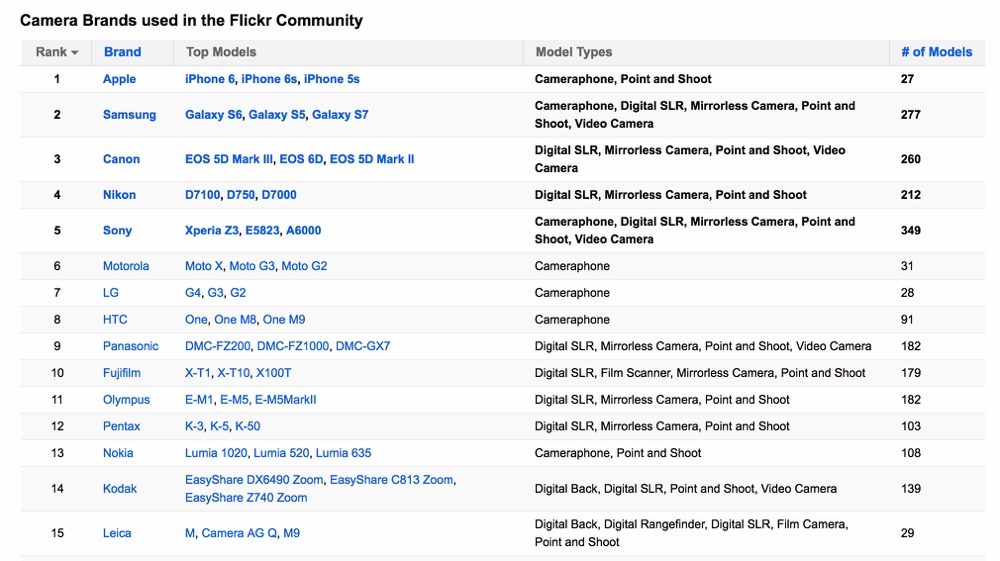Open the iPhone 6 model link
Viewport: 1000px width, 561px height.
[209, 79]
